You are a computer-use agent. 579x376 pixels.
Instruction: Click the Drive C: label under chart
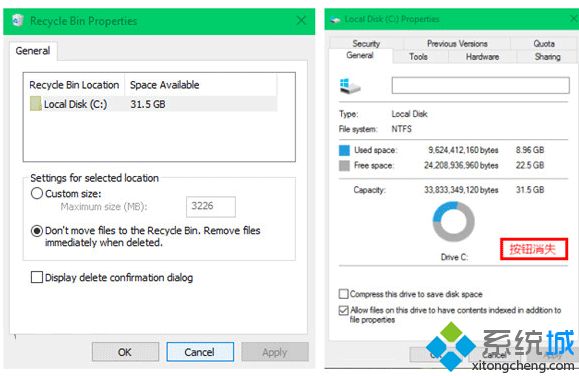pos(454,257)
